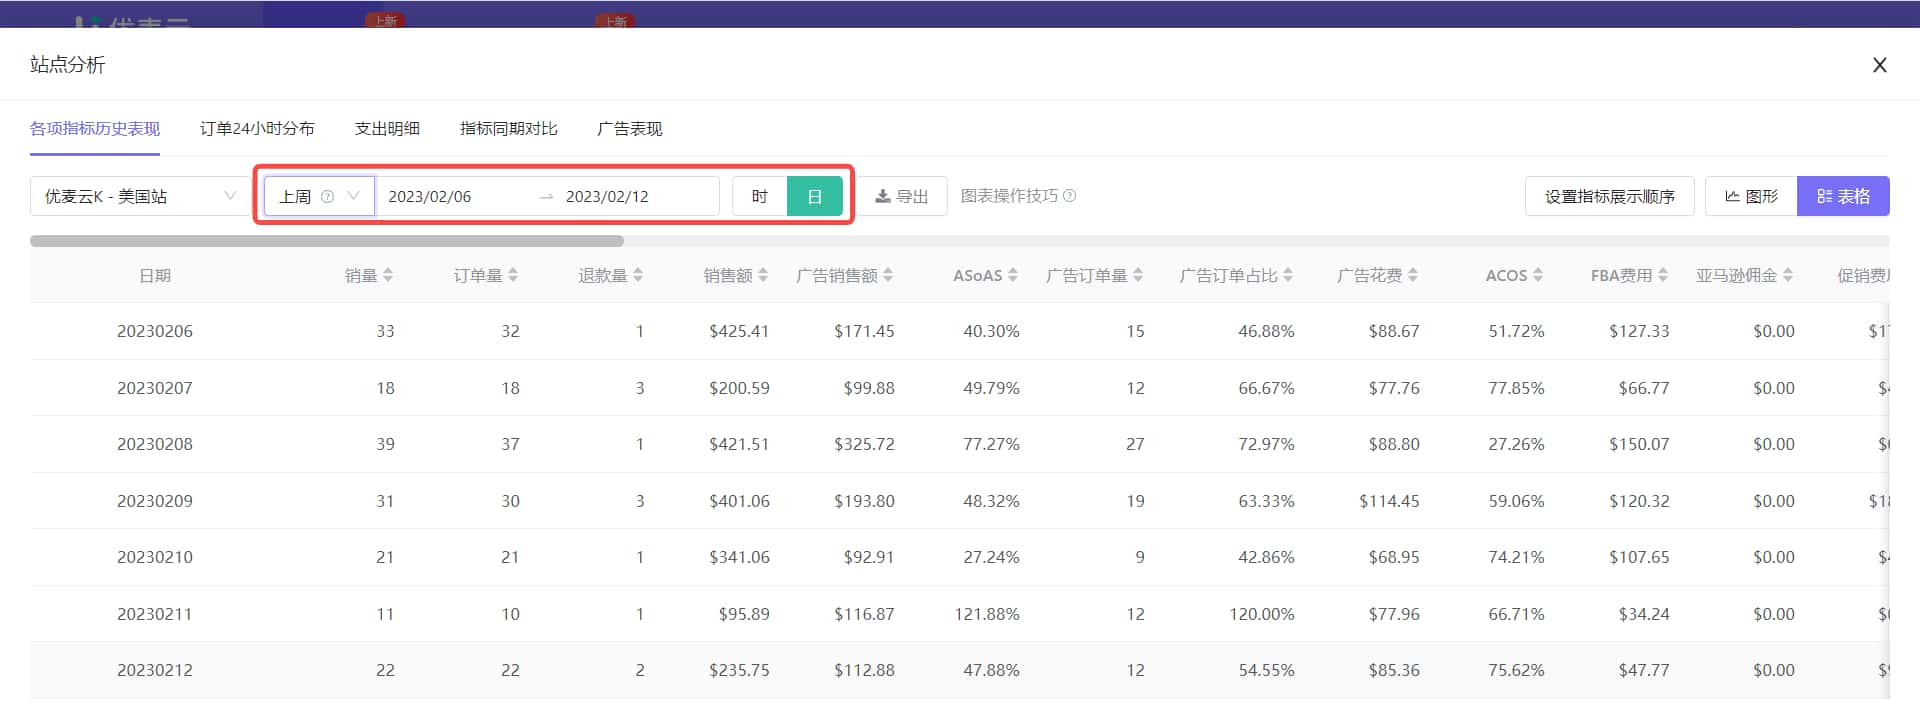Open the 指标同期对比 tab
The image size is (1920, 717).
508,129
